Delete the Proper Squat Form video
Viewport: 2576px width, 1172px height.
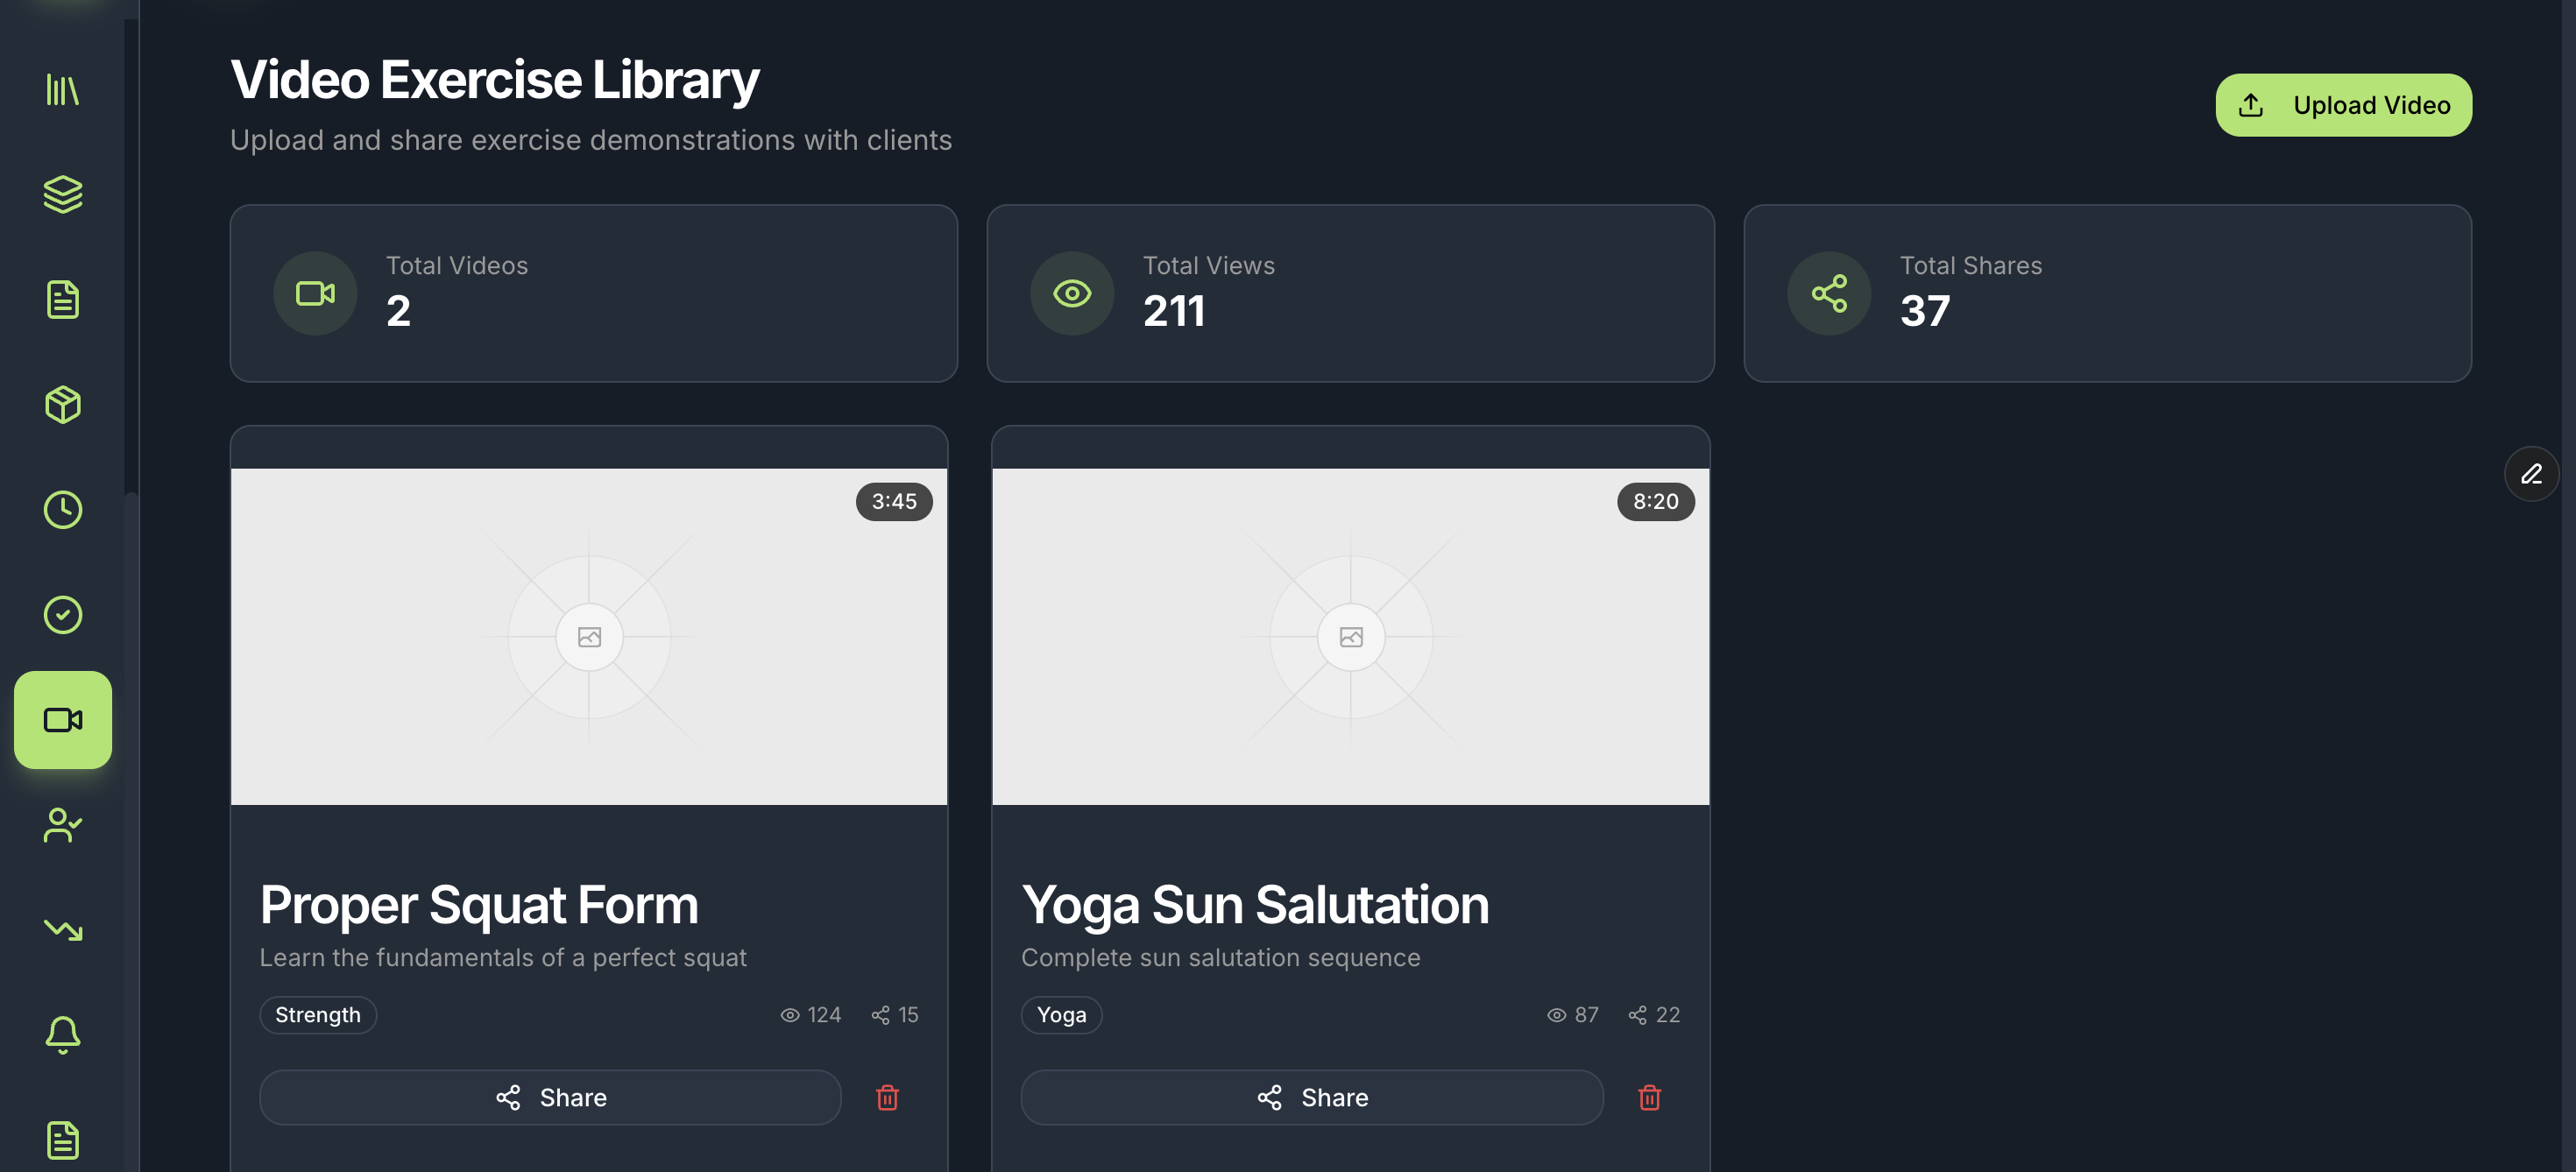pyautogui.click(x=887, y=1098)
